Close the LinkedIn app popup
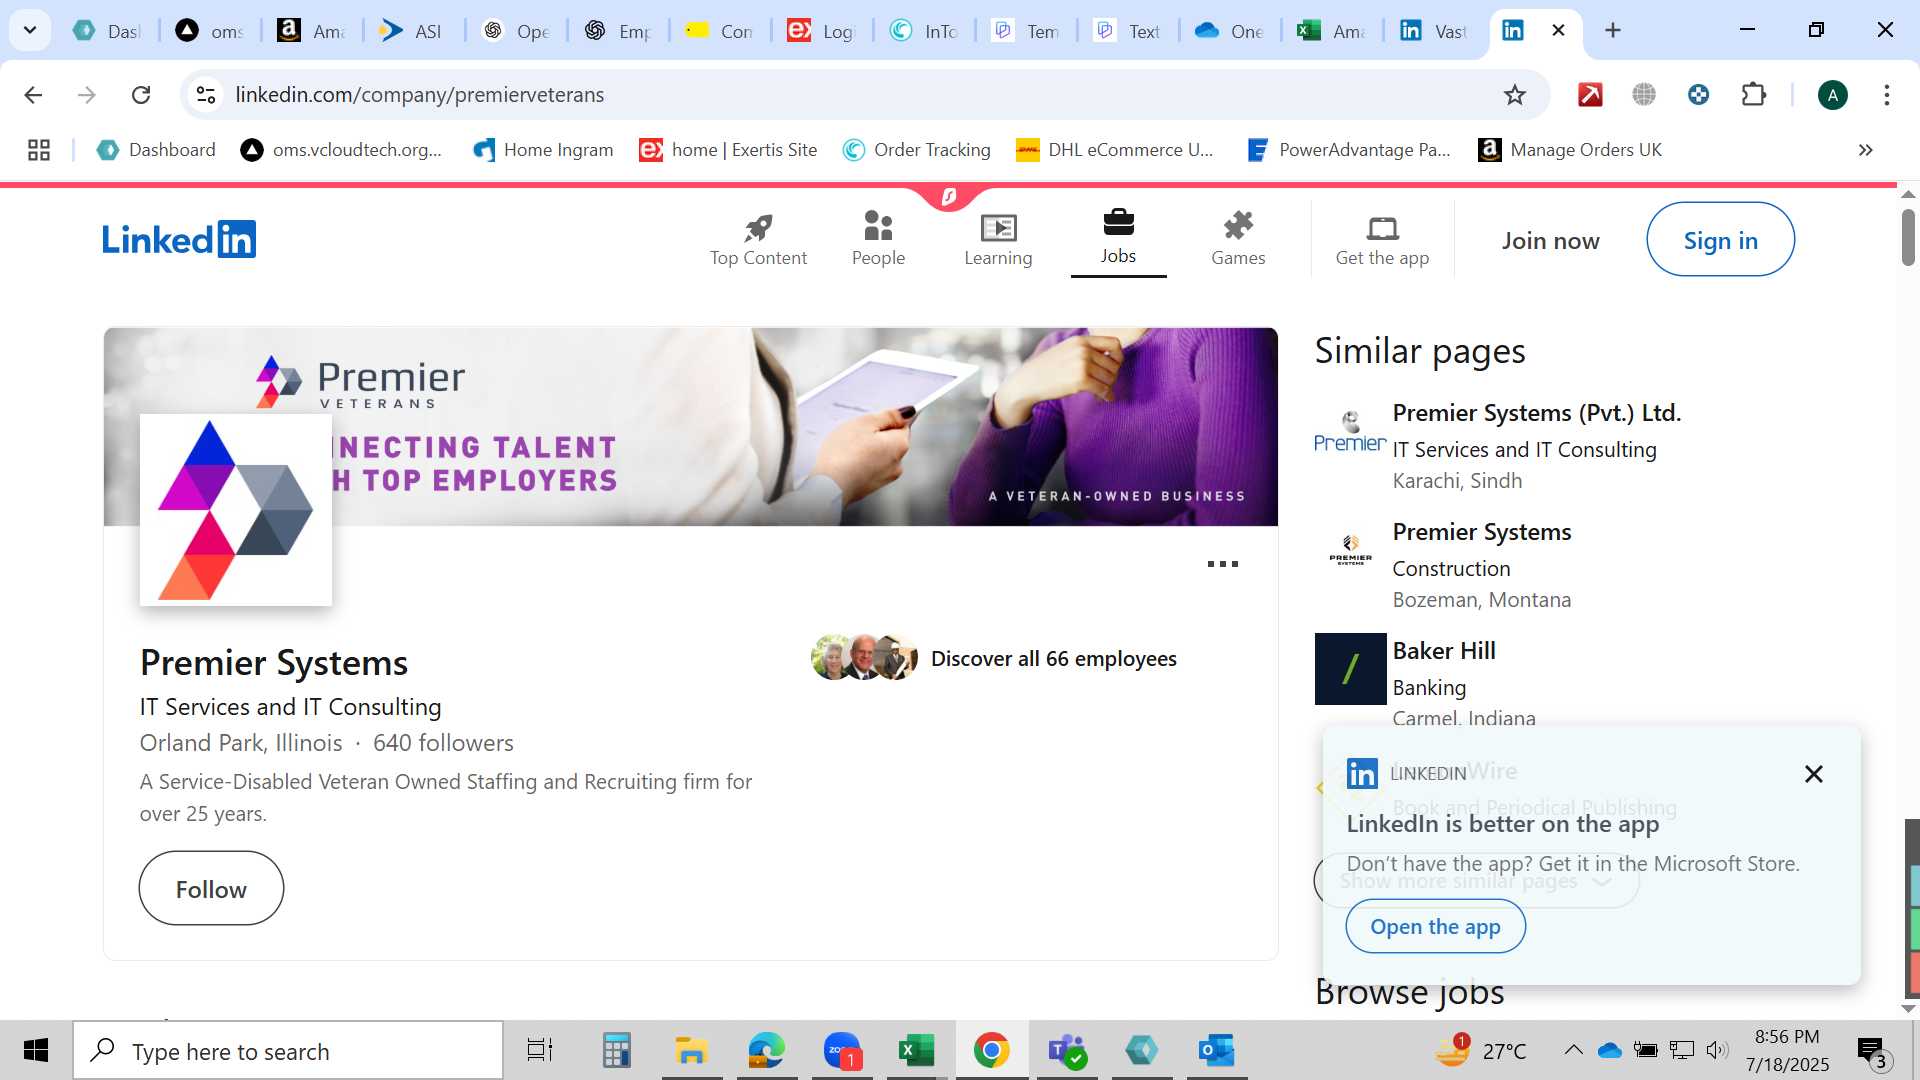 tap(1813, 774)
